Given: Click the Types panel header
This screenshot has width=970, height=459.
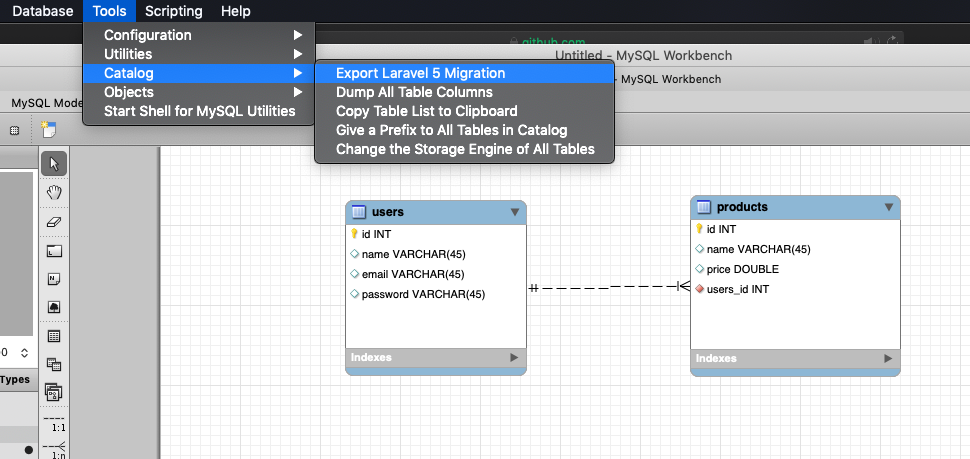Looking at the screenshot, I should point(17,379).
